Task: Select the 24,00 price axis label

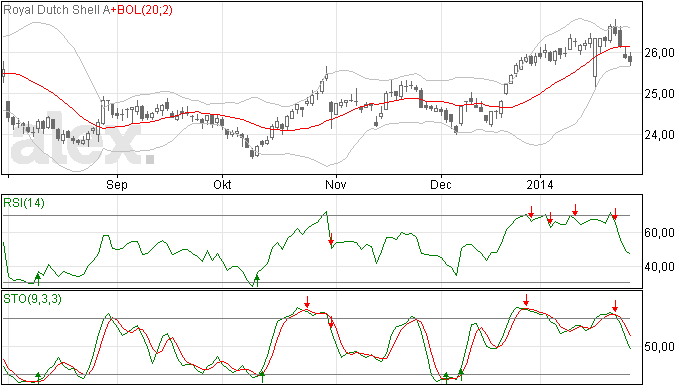Action: tap(659, 135)
